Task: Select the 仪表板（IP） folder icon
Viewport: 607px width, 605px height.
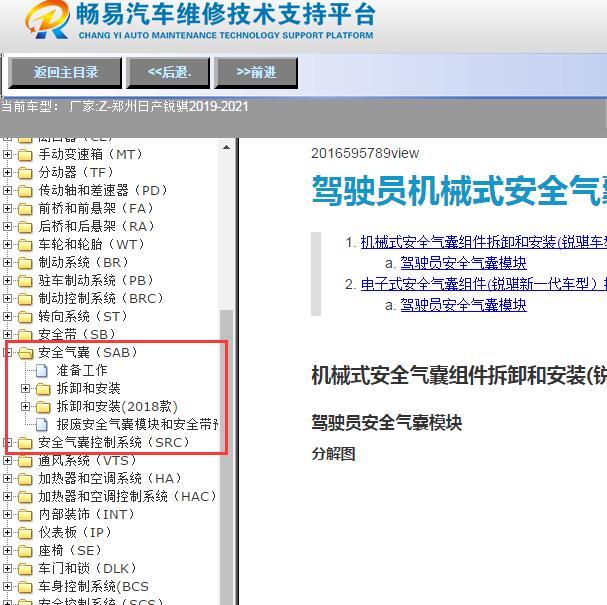Action: 25,533
